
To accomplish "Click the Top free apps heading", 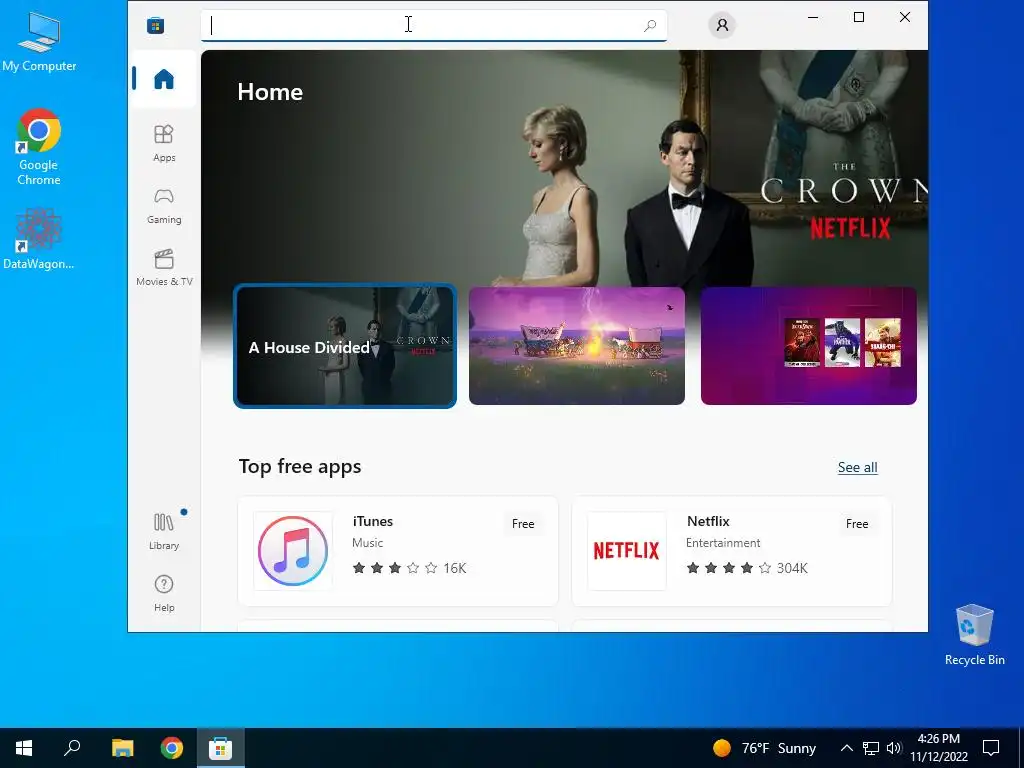I will (300, 467).
